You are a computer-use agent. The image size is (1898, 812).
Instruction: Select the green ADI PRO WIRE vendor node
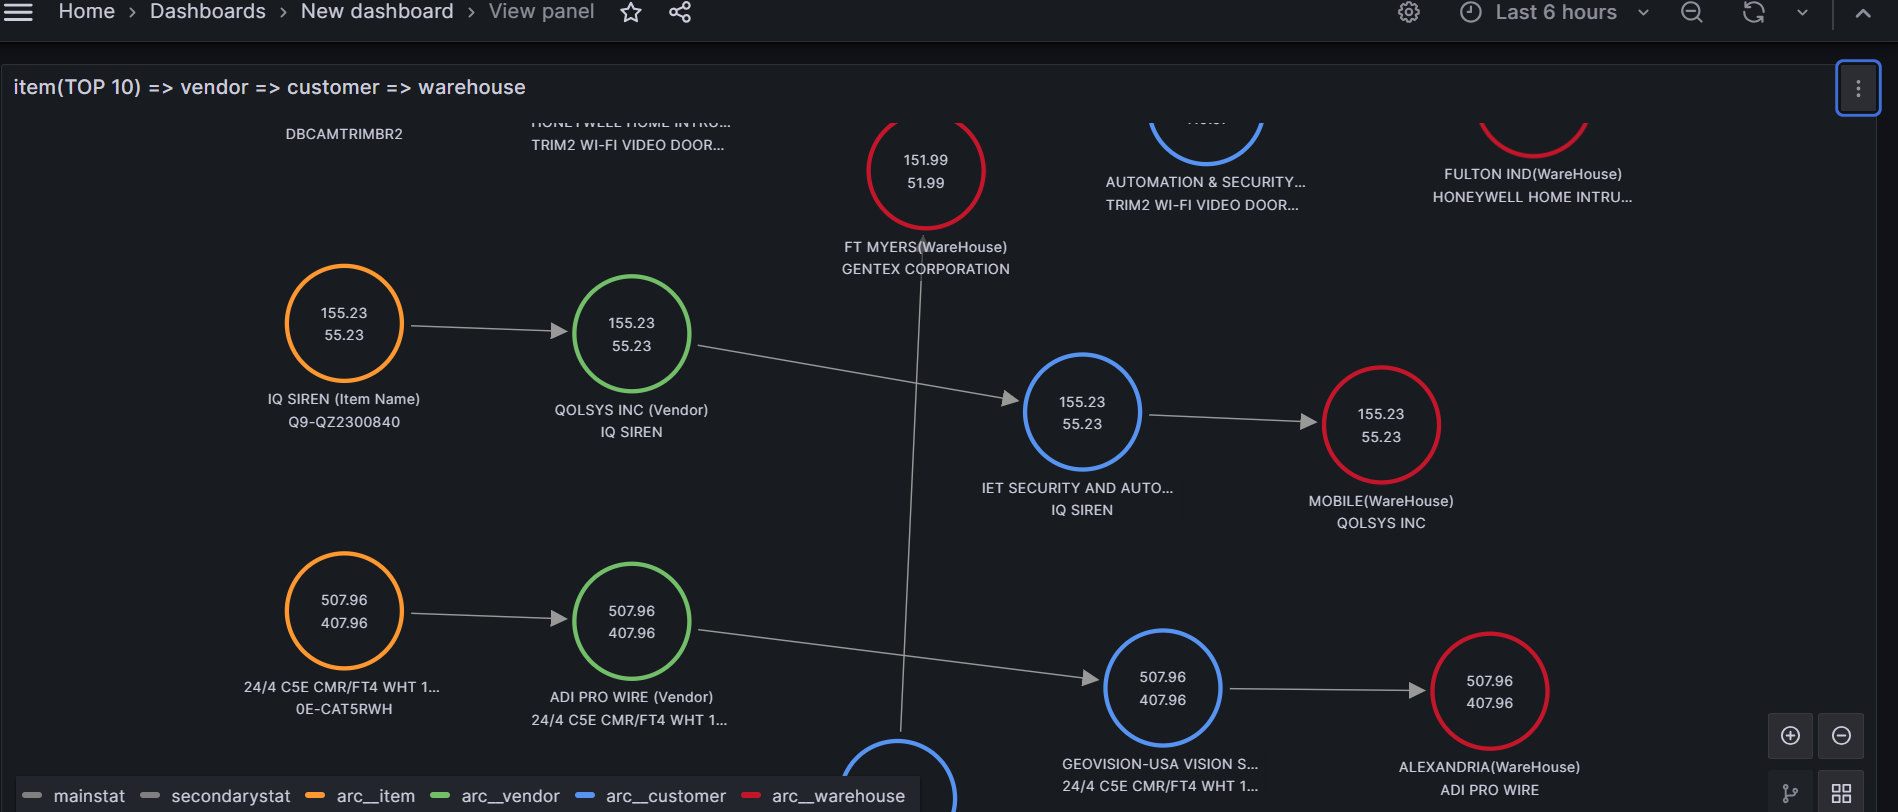pos(632,621)
